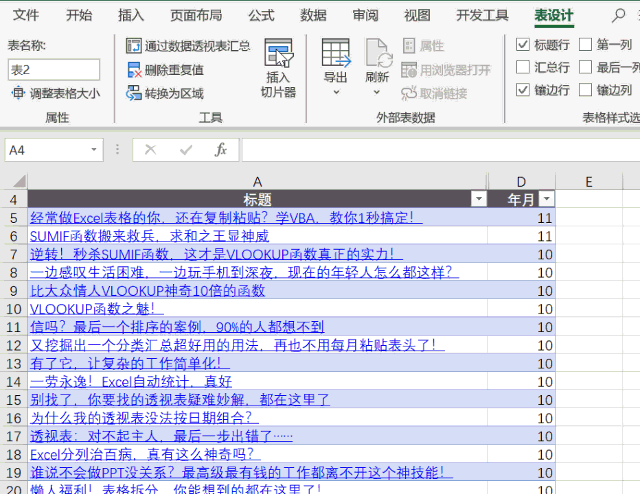Select row 12 header
The height and width of the screenshot is (494, 640).
point(13,345)
